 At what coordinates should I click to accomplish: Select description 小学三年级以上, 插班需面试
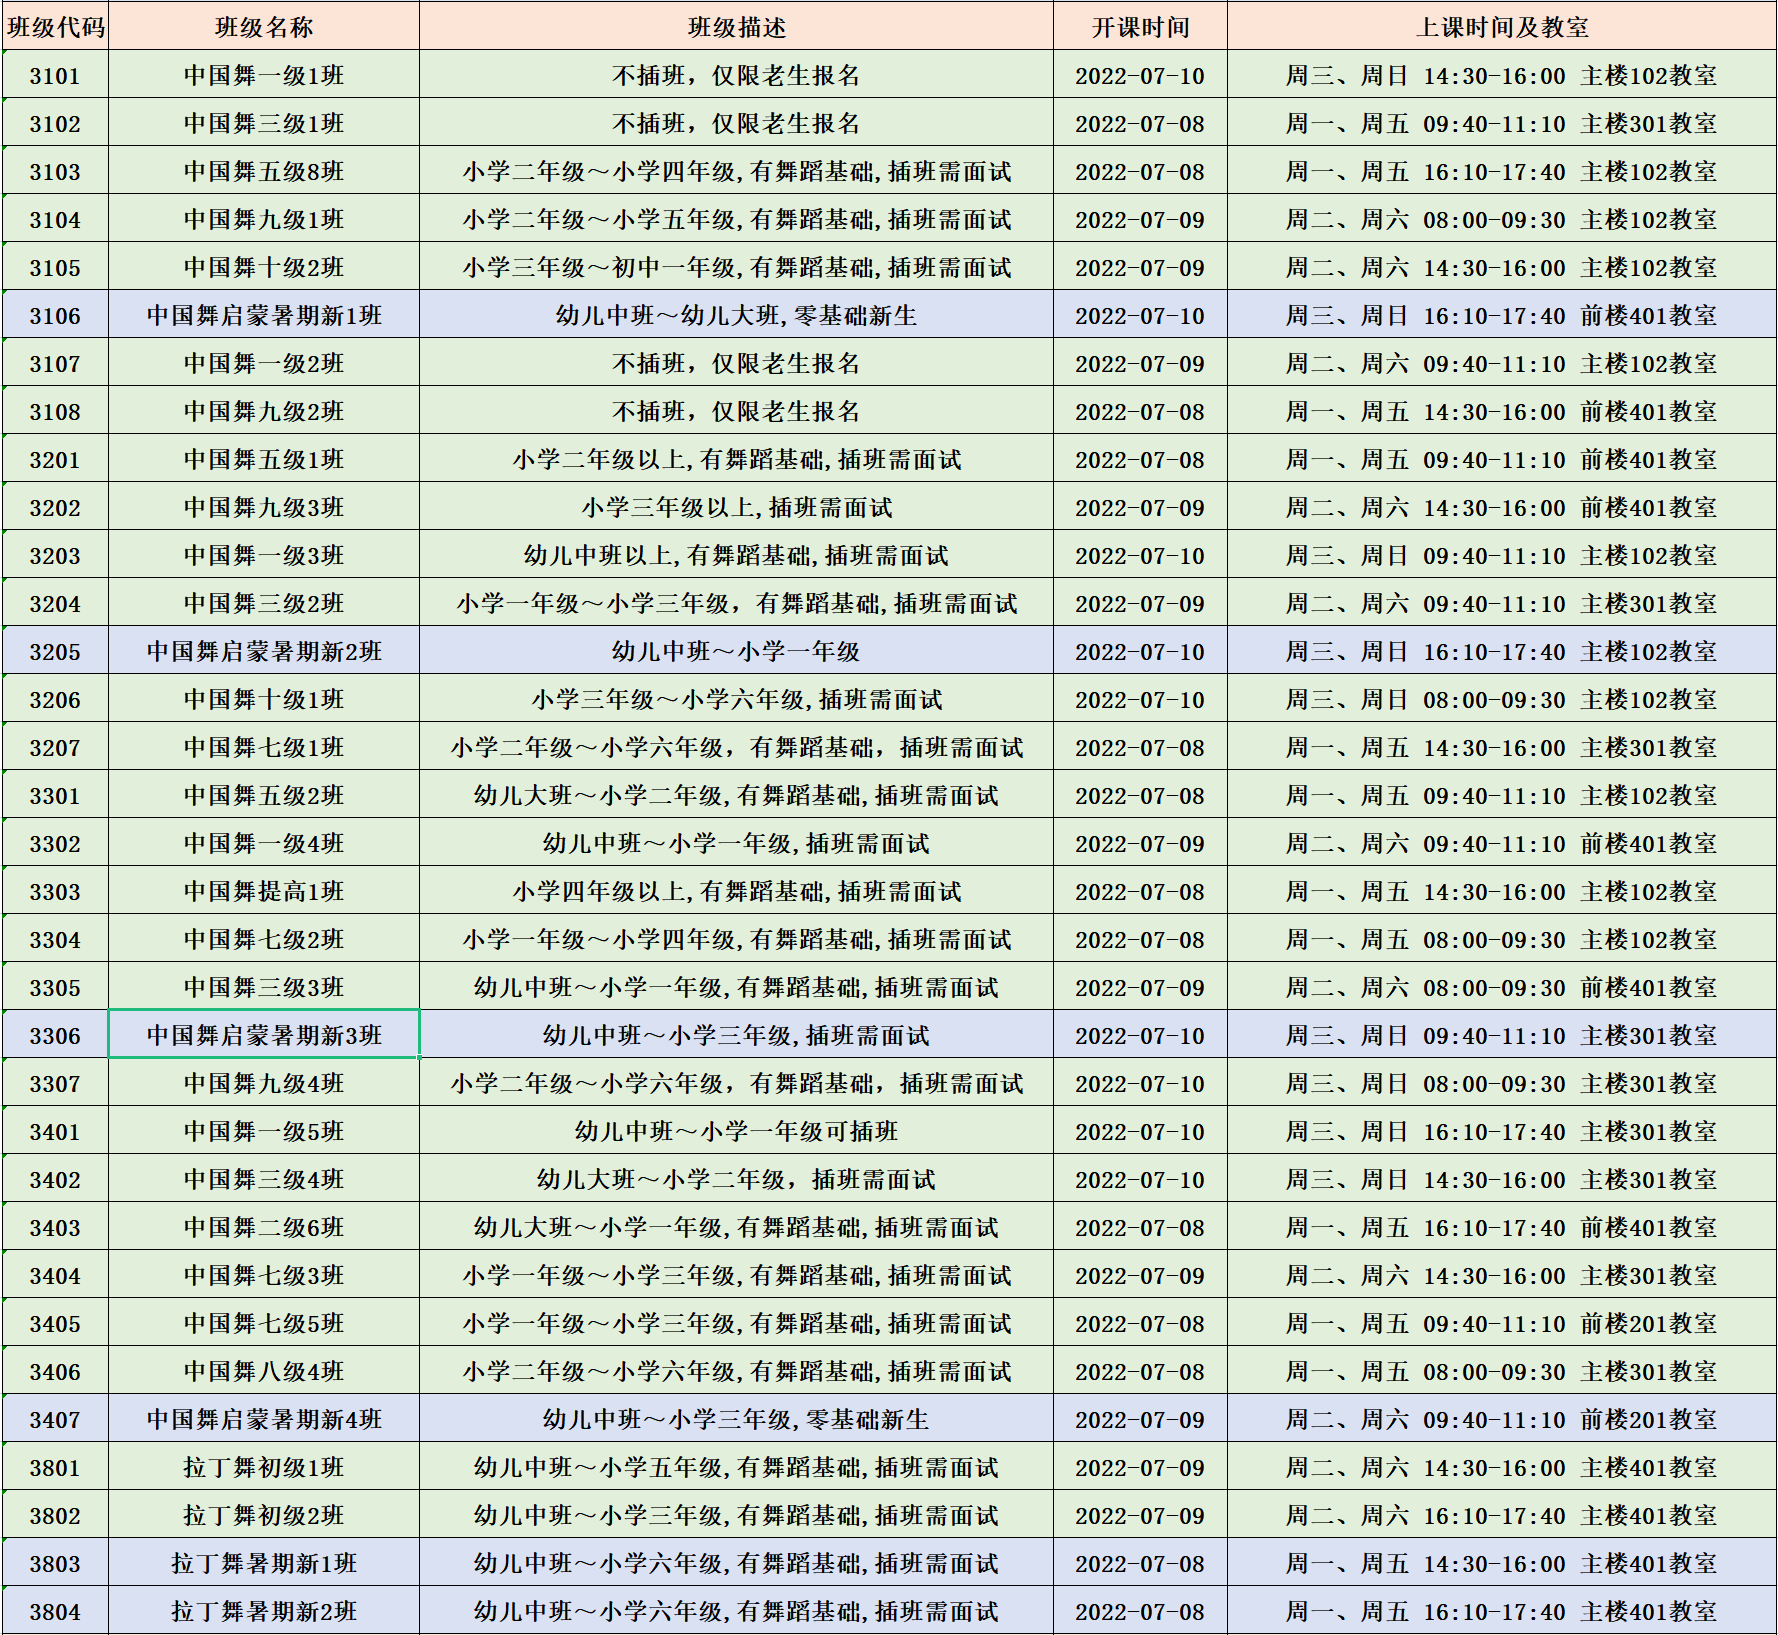736,508
